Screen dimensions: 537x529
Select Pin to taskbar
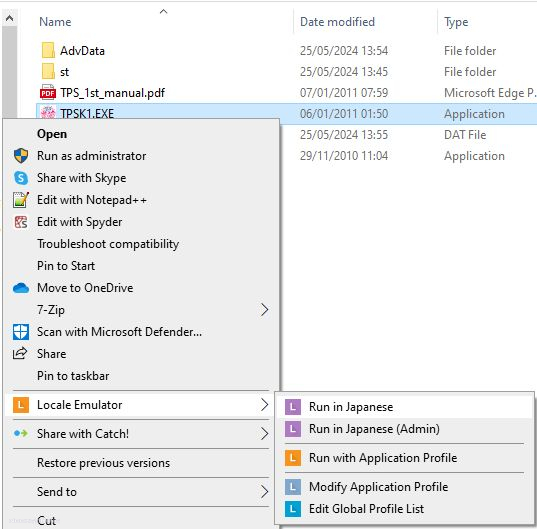pyautogui.click(x=141, y=376)
